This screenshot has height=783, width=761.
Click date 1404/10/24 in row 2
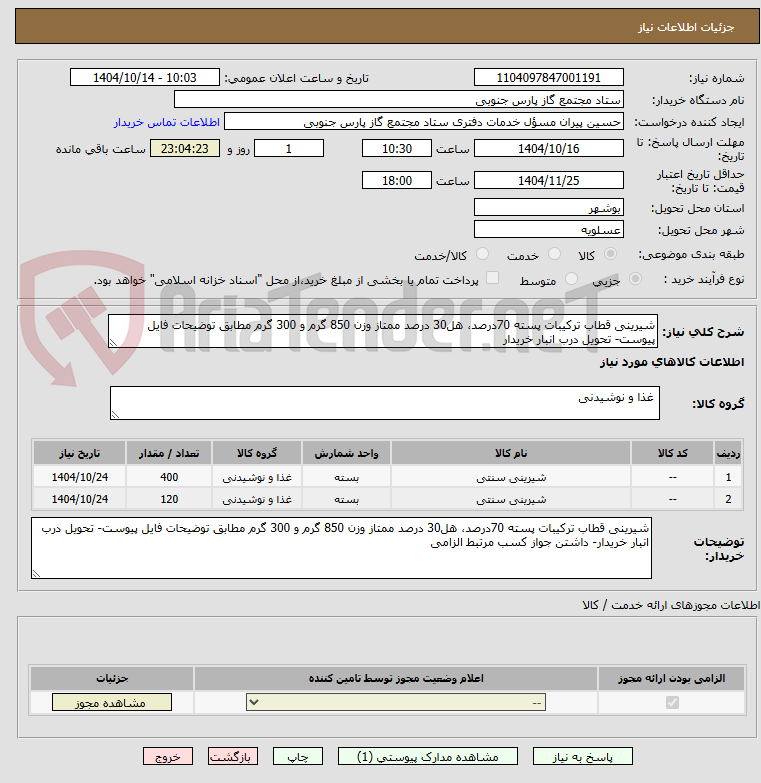tap(79, 499)
